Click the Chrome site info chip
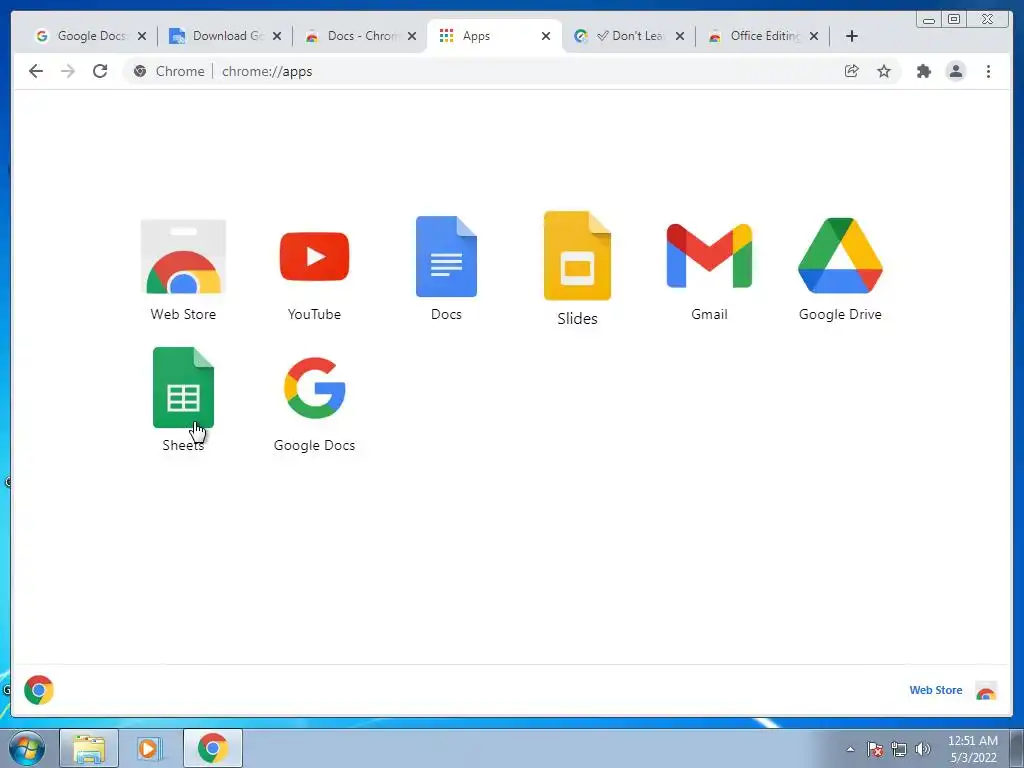 [169, 71]
